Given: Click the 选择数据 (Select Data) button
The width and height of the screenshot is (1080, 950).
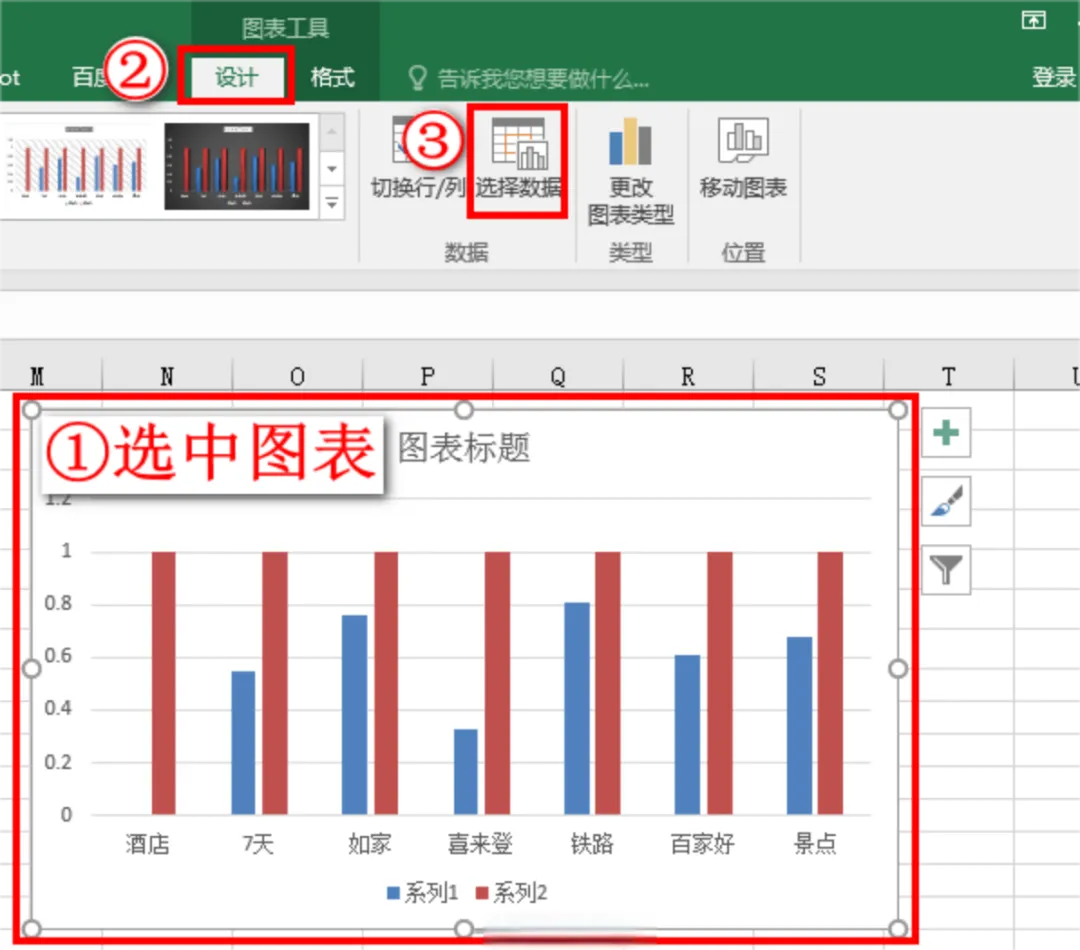Looking at the screenshot, I should [518, 159].
